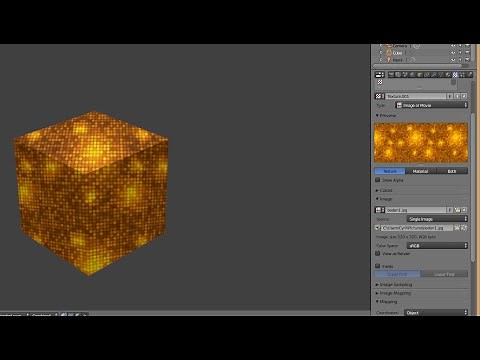Reload the image with the refresh icon
Image resolution: width=480 pixels, height=360 pixels.
tap(464, 228)
